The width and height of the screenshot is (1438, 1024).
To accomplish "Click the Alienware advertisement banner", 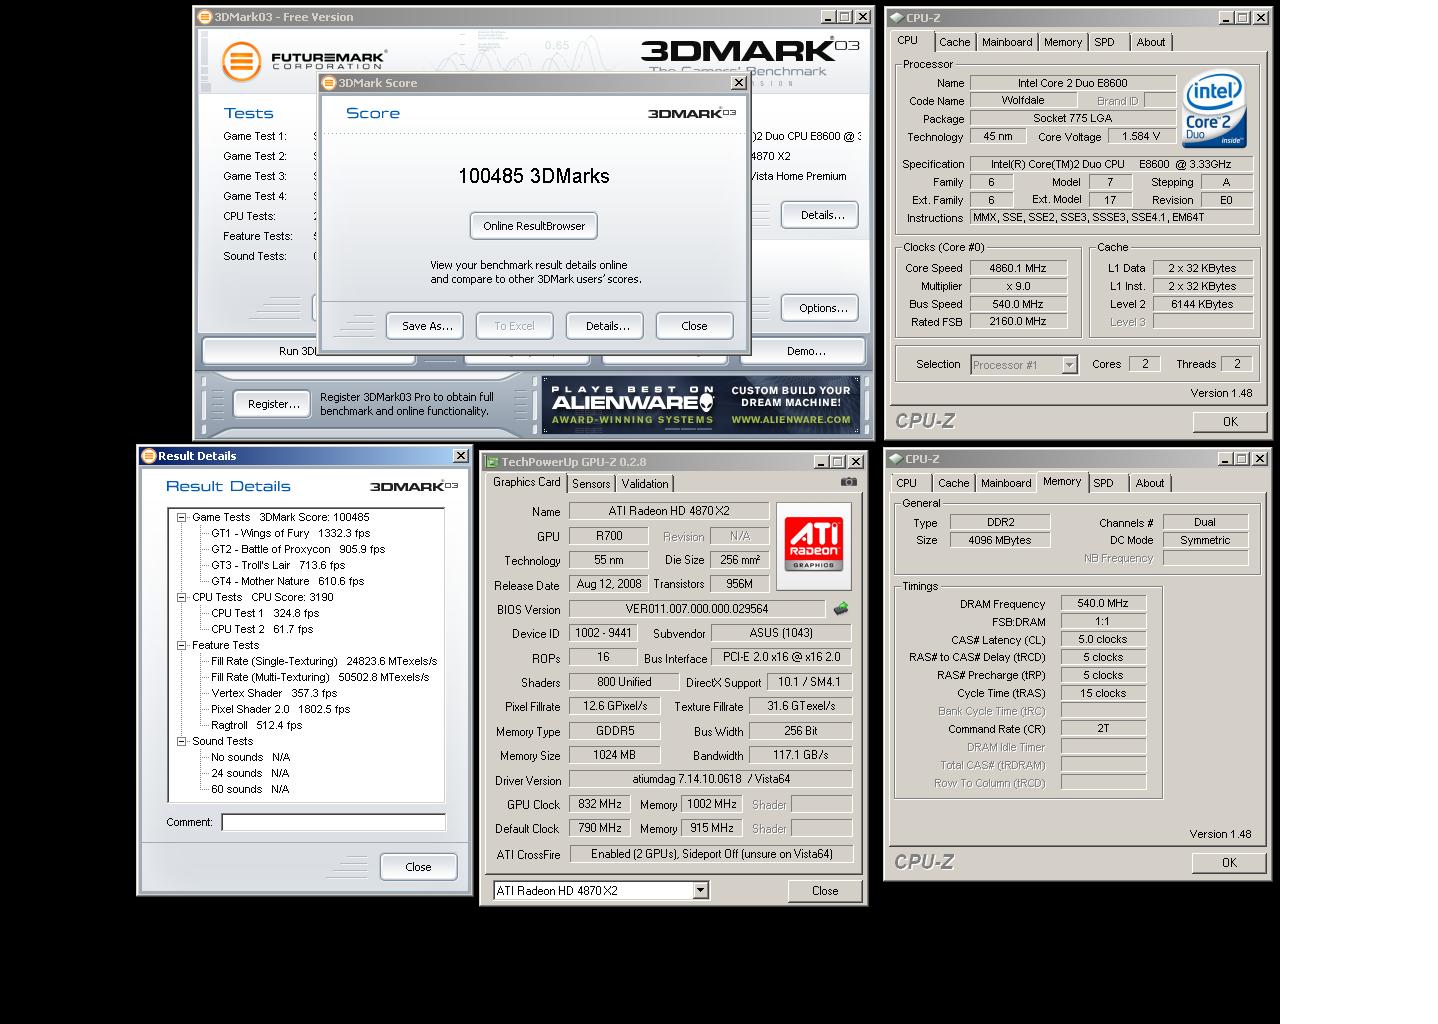I will pos(701,405).
